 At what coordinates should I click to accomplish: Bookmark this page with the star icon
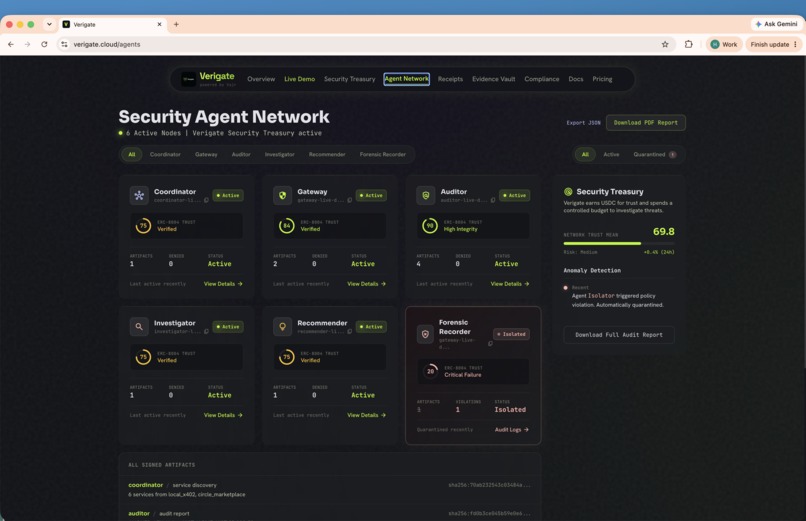(665, 44)
